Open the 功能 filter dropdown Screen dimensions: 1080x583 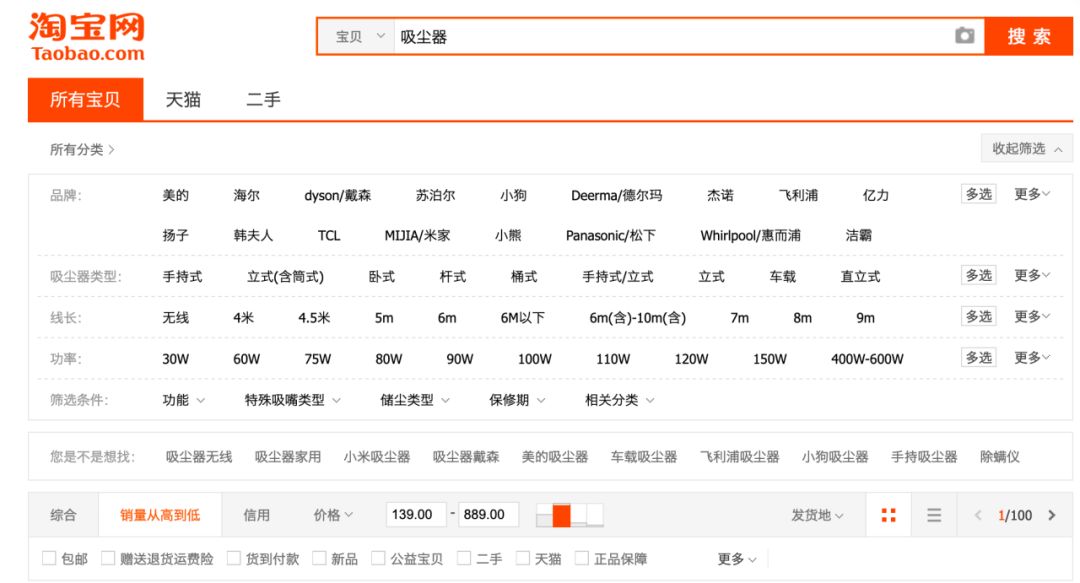(183, 400)
